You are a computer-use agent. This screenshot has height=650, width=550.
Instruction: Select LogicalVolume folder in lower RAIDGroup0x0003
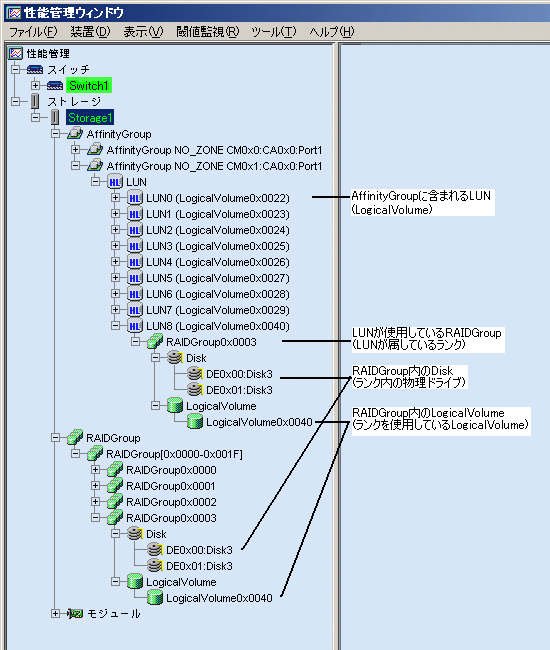(x=181, y=582)
